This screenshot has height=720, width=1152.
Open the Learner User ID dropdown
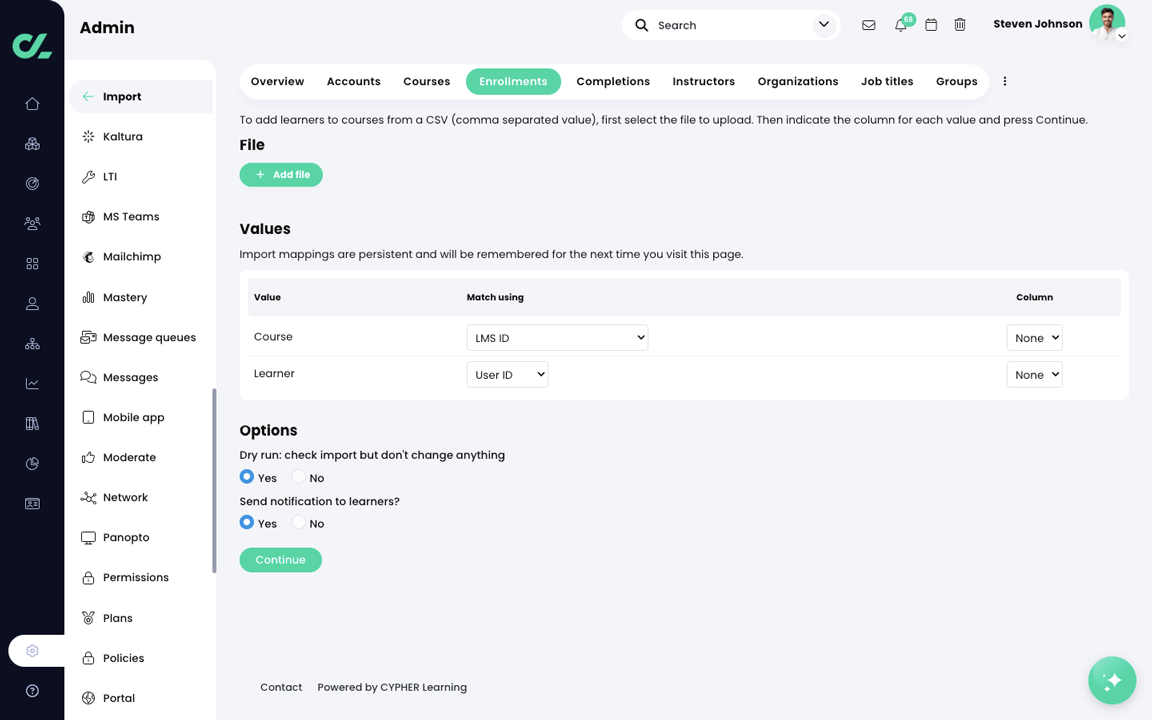tap(507, 374)
